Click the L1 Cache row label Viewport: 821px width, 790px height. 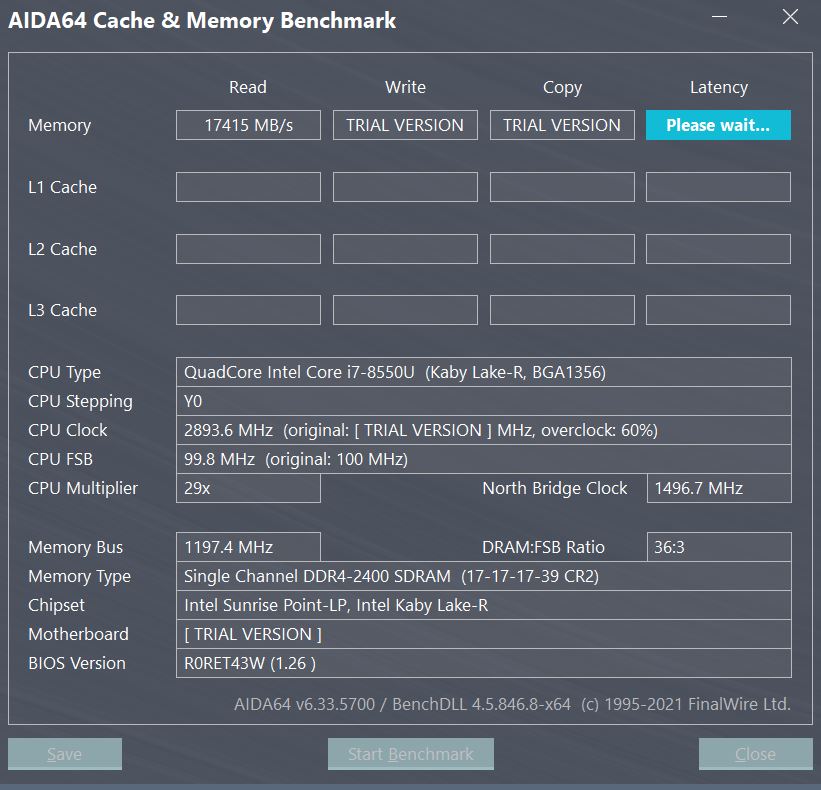click(x=62, y=187)
